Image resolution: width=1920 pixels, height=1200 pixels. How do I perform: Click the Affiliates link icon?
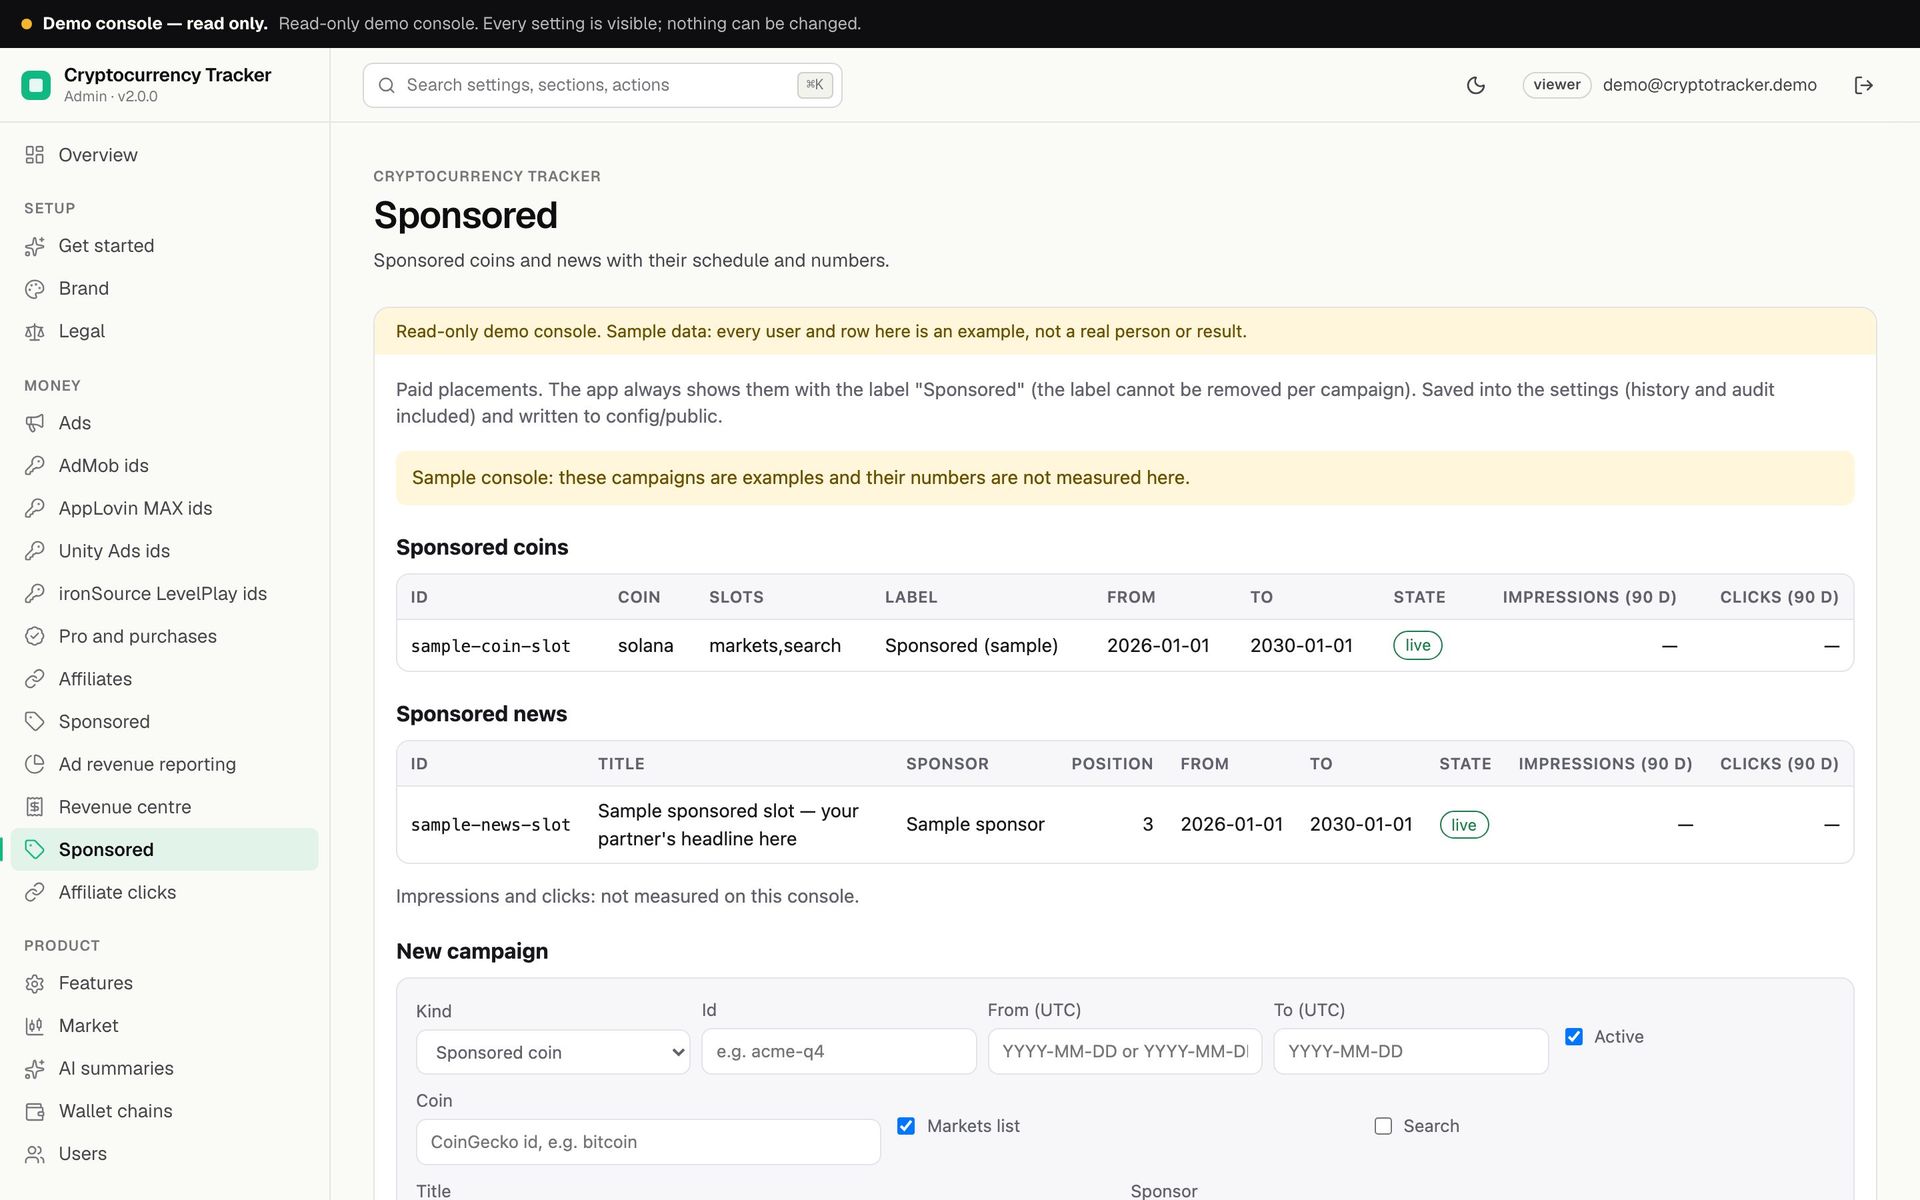pyautogui.click(x=35, y=679)
